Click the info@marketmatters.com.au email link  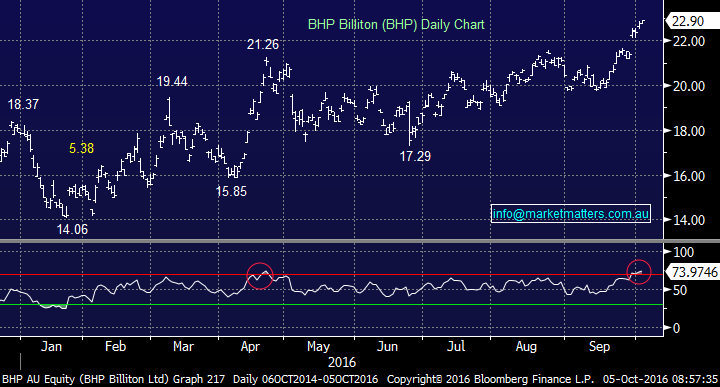[571, 214]
